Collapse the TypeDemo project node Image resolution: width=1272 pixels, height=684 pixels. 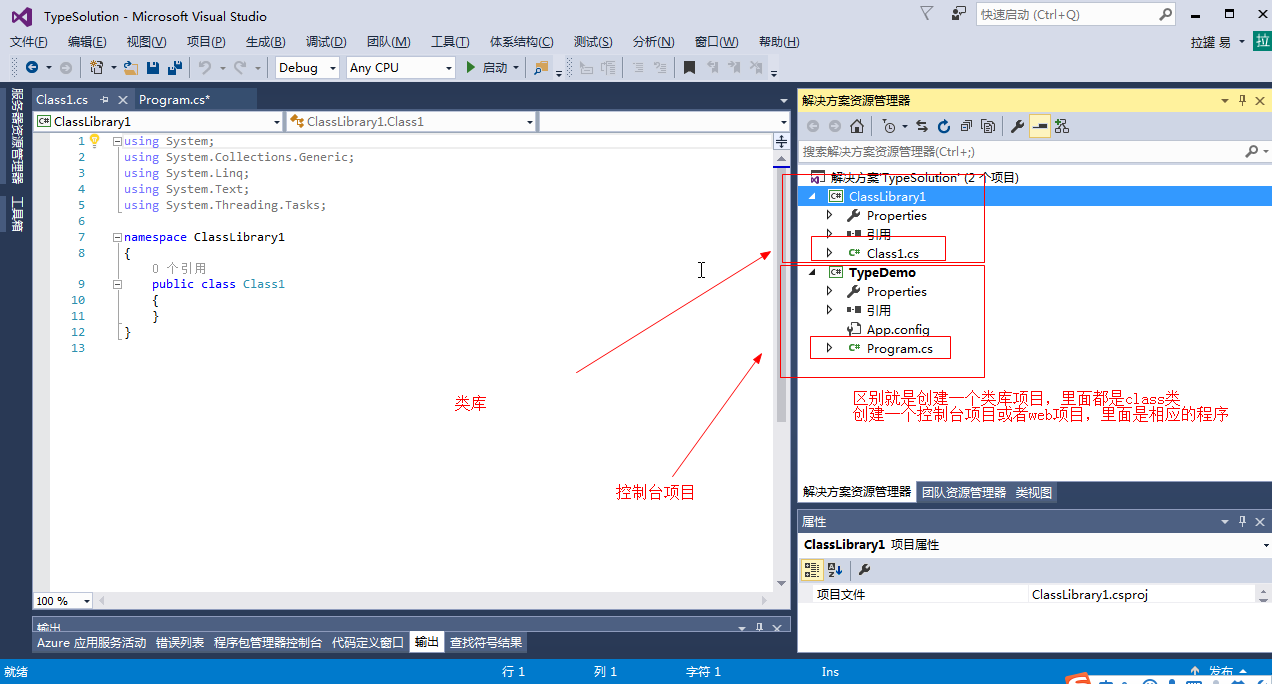(812, 273)
